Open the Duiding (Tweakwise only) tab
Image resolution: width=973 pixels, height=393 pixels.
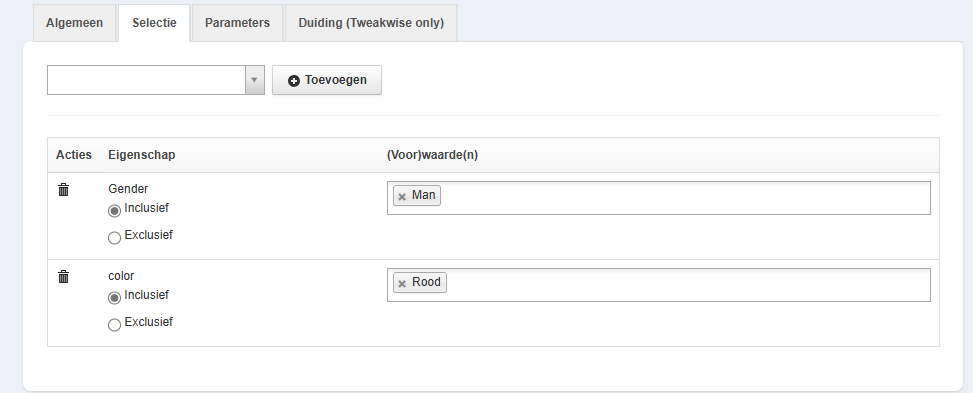[x=371, y=23]
